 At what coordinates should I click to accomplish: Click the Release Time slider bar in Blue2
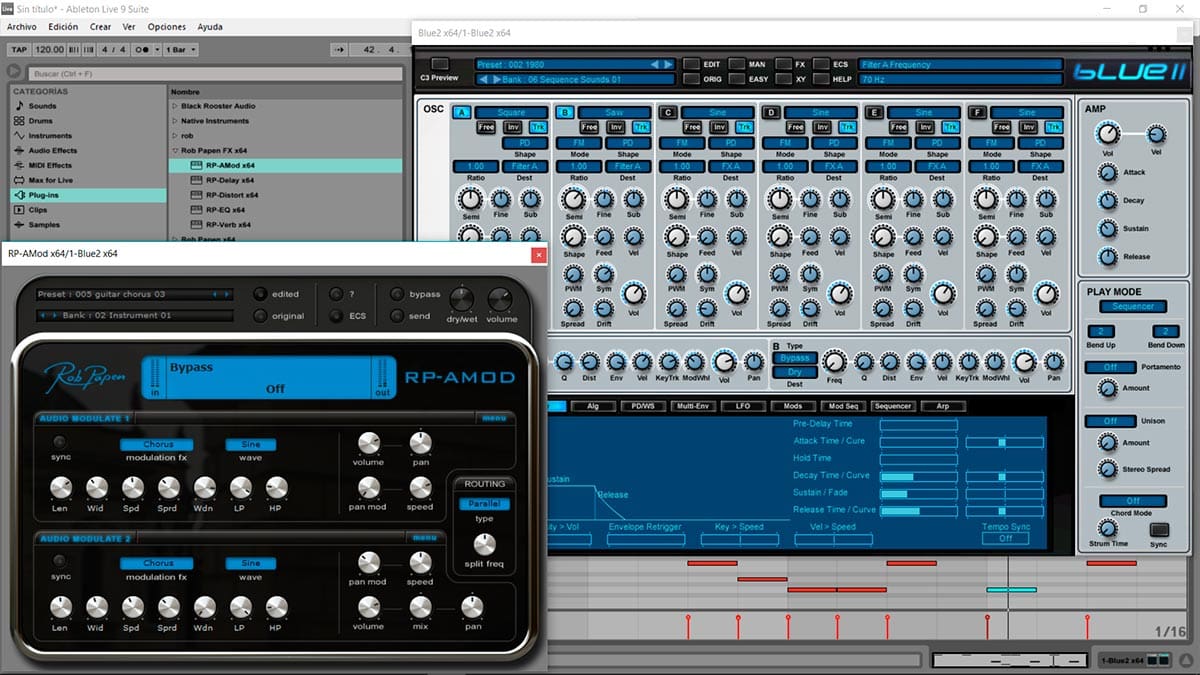pos(918,510)
